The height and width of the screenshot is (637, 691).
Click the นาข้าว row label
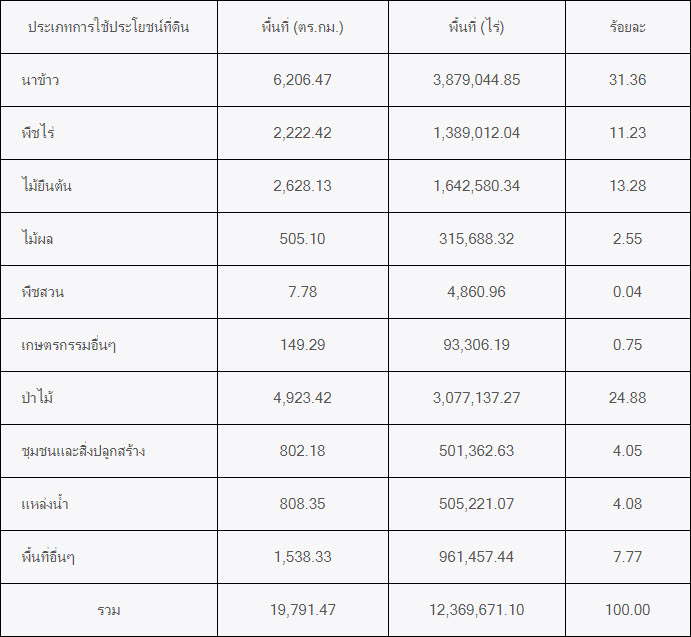(x=40, y=80)
